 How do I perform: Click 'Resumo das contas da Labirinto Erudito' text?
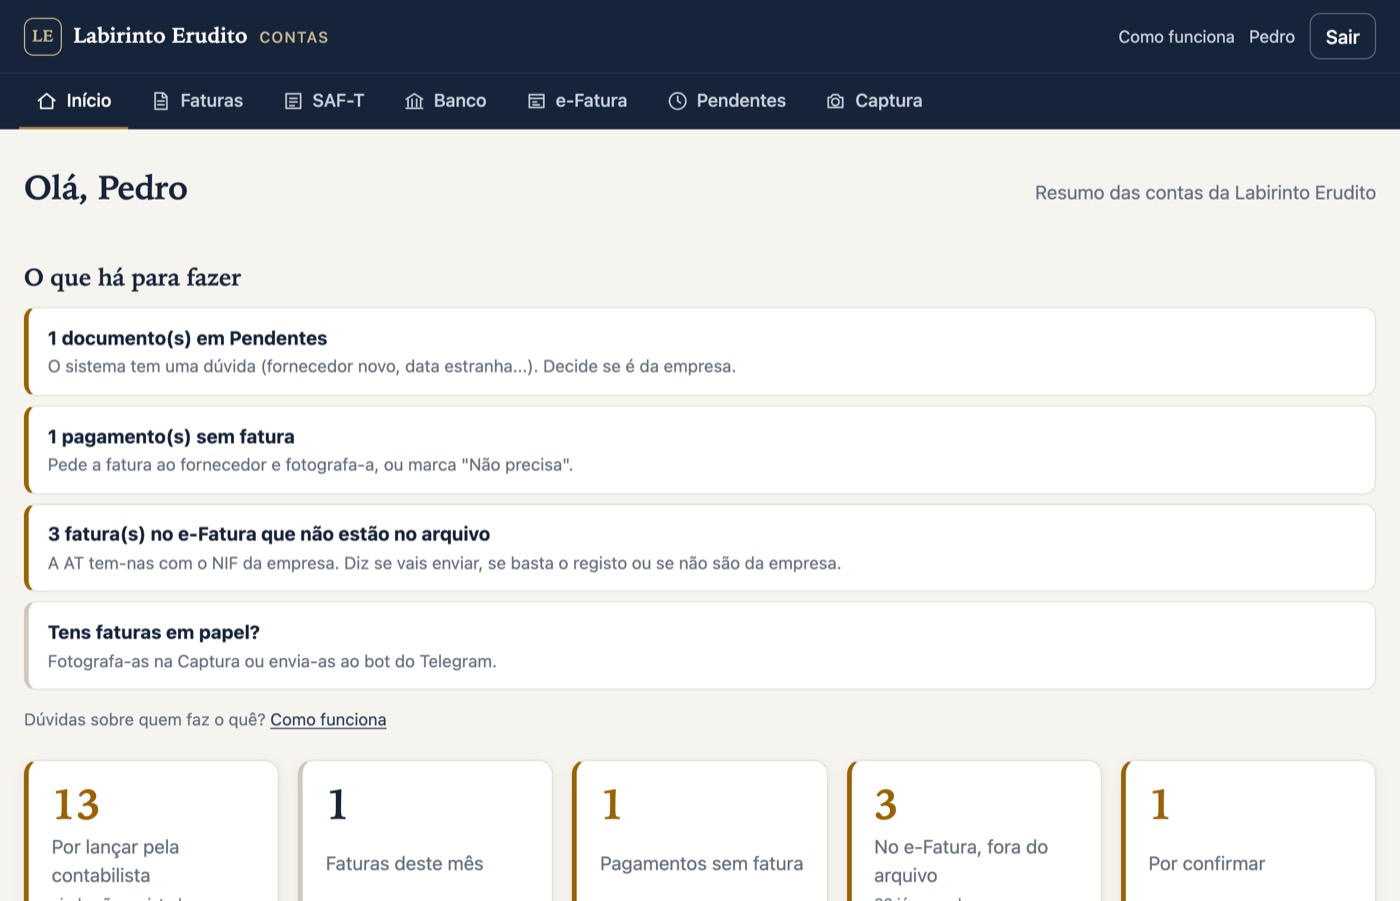(x=1205, y=193)
